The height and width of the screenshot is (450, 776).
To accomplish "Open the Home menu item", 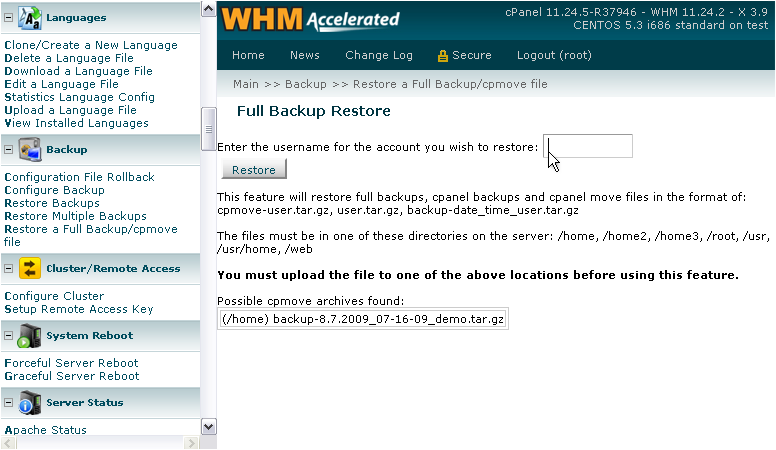I will click(x=248, y=56).
